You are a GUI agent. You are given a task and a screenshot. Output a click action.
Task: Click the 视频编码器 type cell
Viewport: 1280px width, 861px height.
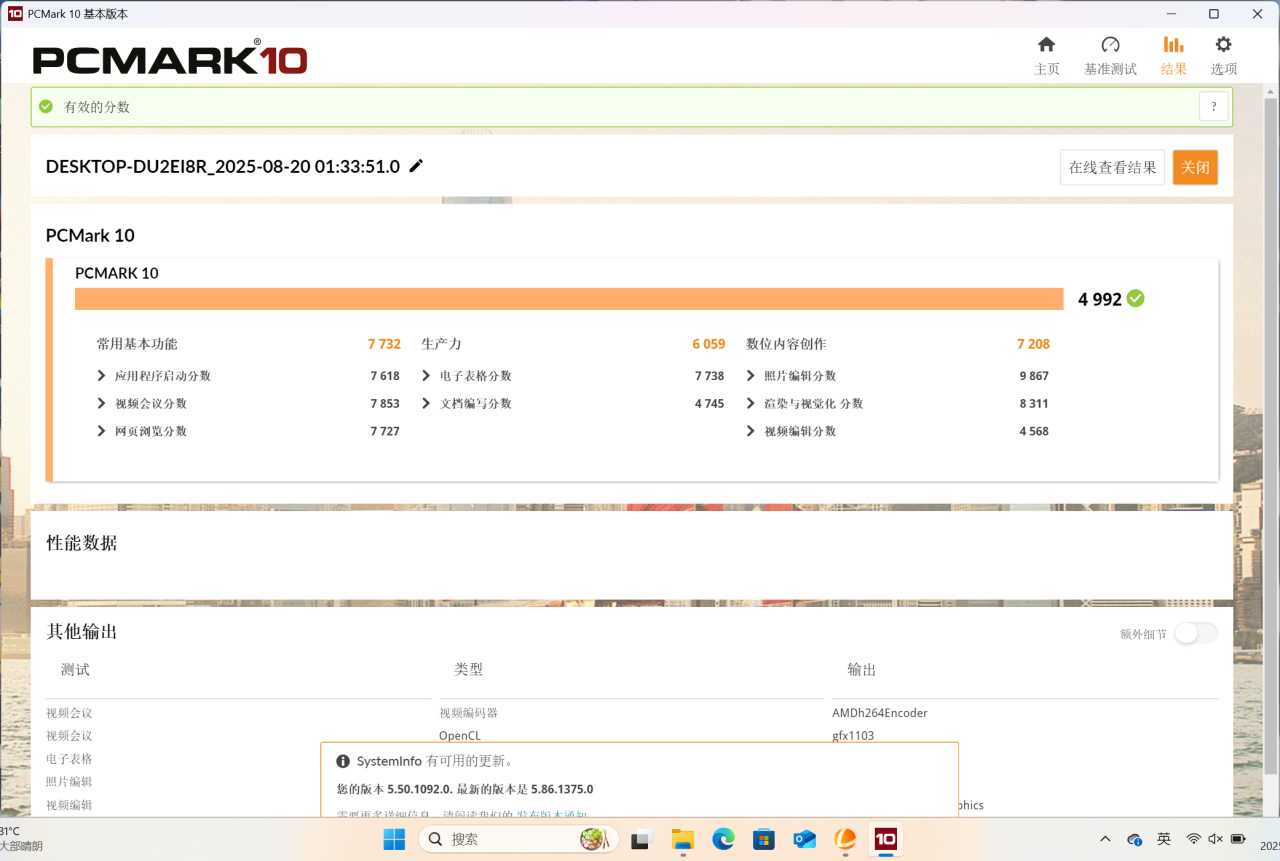coord(468,713)
